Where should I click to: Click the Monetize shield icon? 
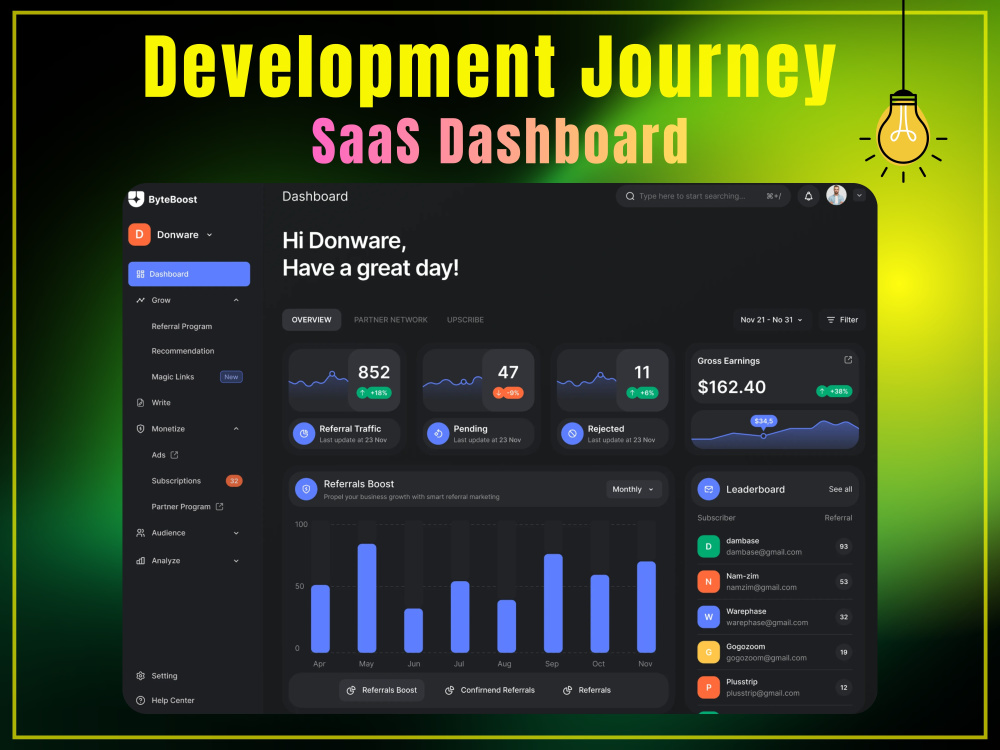pos(140,429)
